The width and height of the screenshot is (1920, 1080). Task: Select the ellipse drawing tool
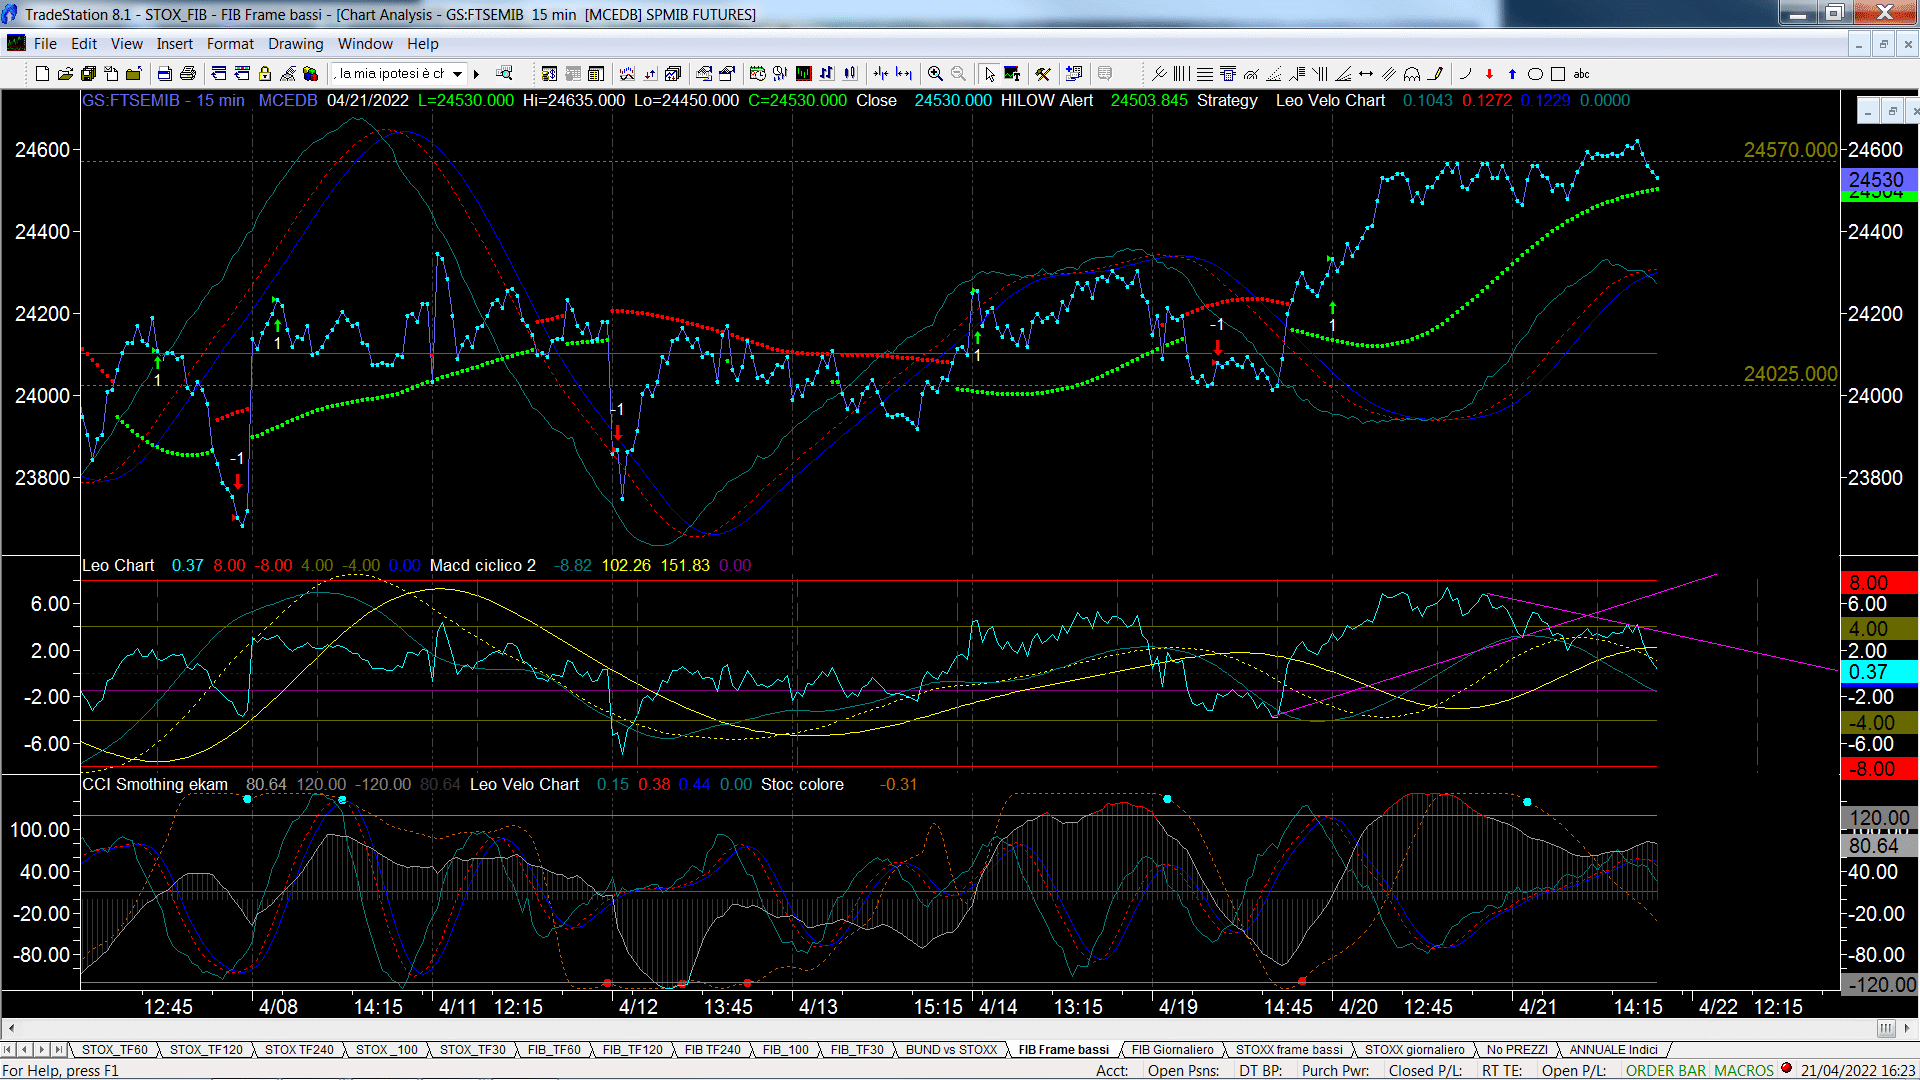[x=1535, y=74]
